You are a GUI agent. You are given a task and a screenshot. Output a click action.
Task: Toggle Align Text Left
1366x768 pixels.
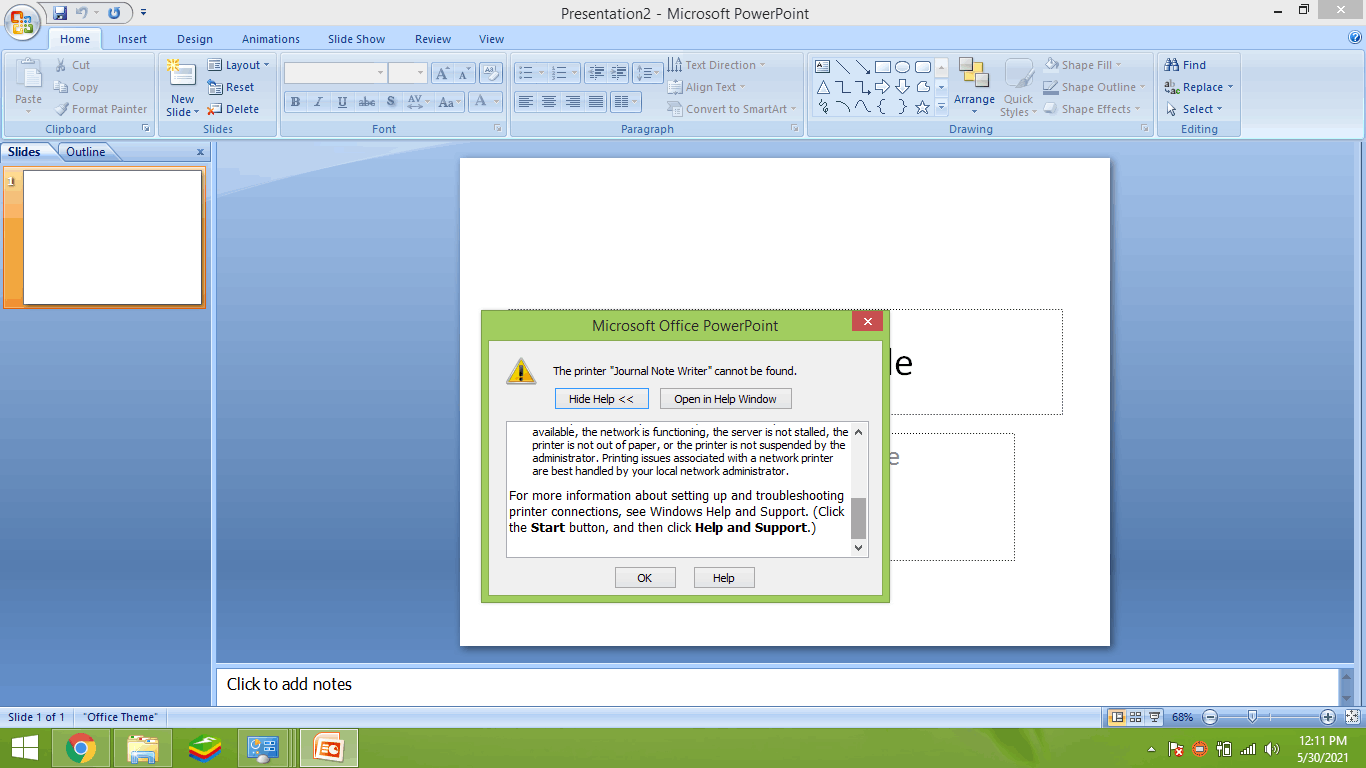(525, 102)
